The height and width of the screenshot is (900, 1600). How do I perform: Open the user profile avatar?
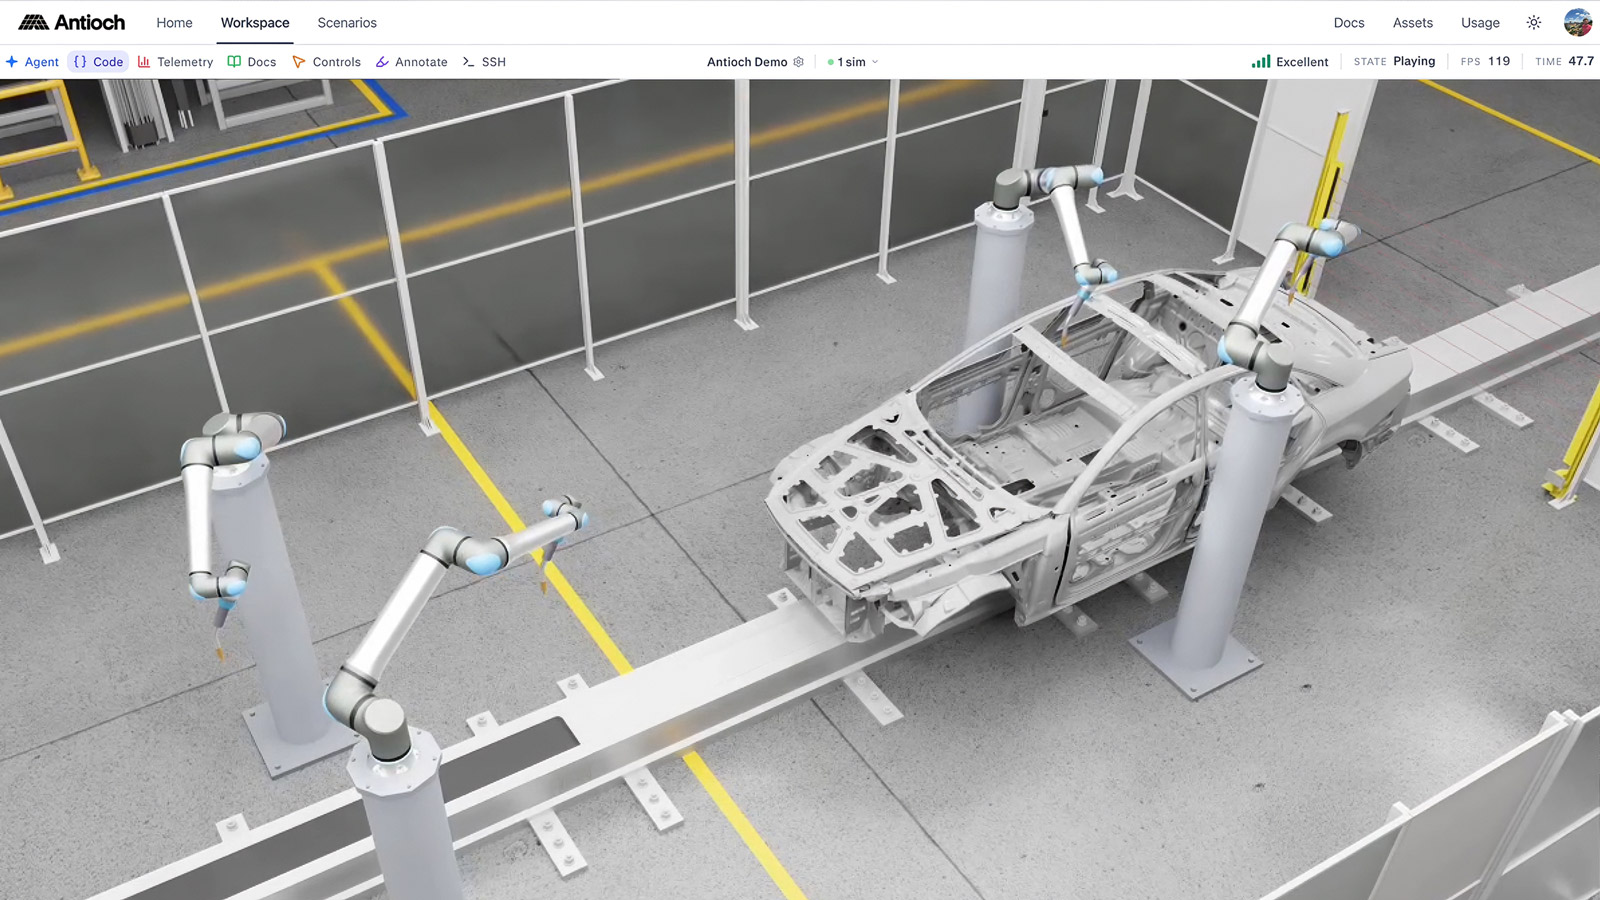click(1578, 22)
